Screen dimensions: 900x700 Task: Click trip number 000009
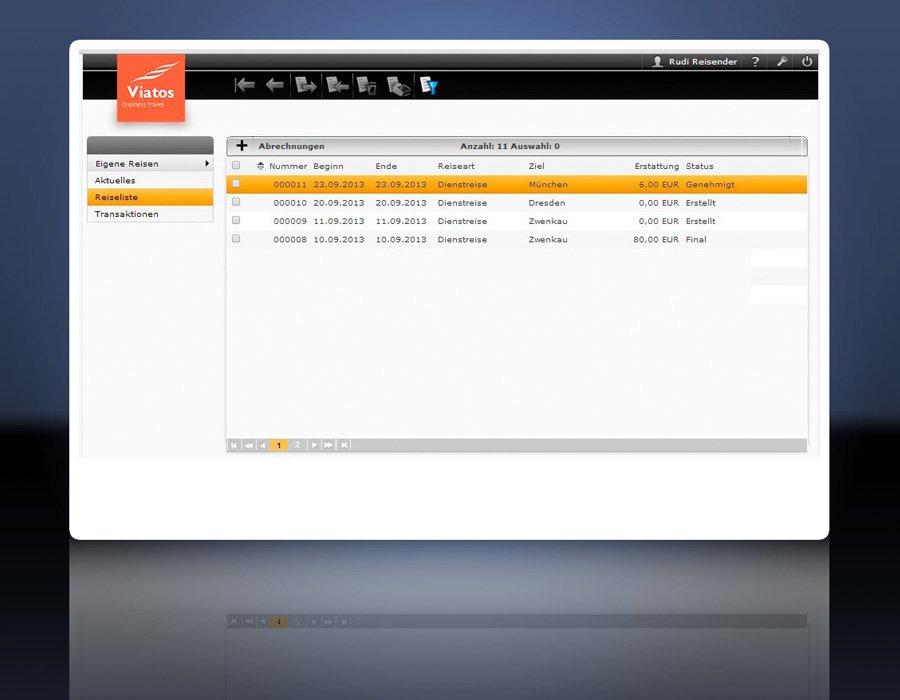coord(290,221)
